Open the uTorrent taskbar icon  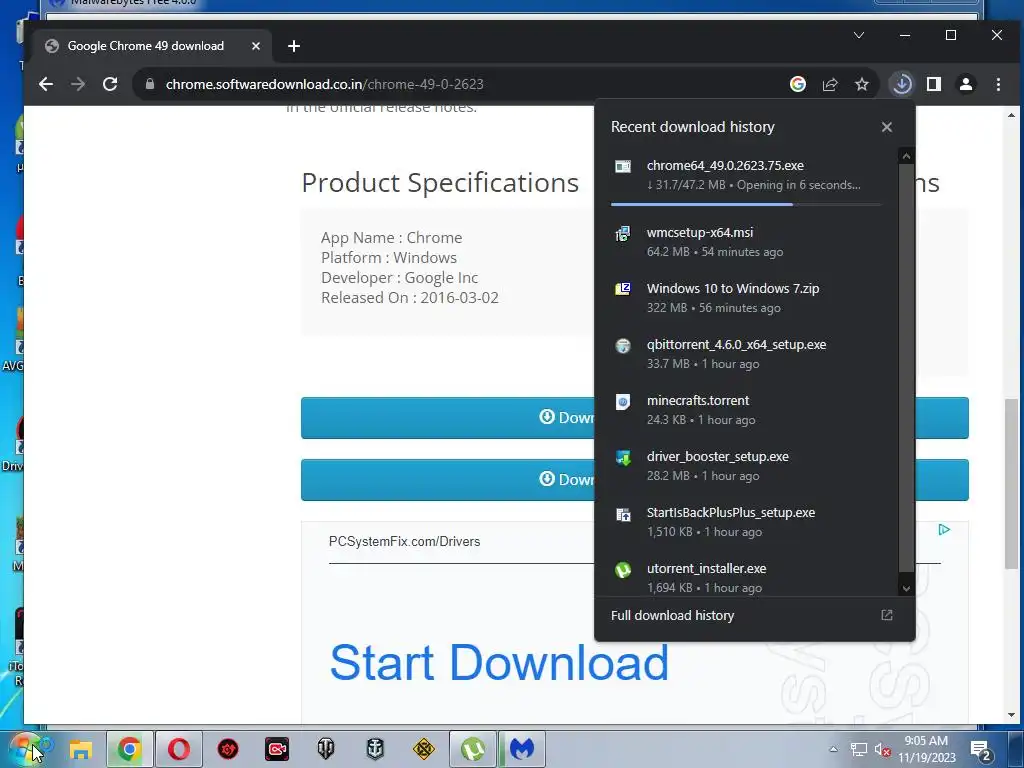point(473,749)
